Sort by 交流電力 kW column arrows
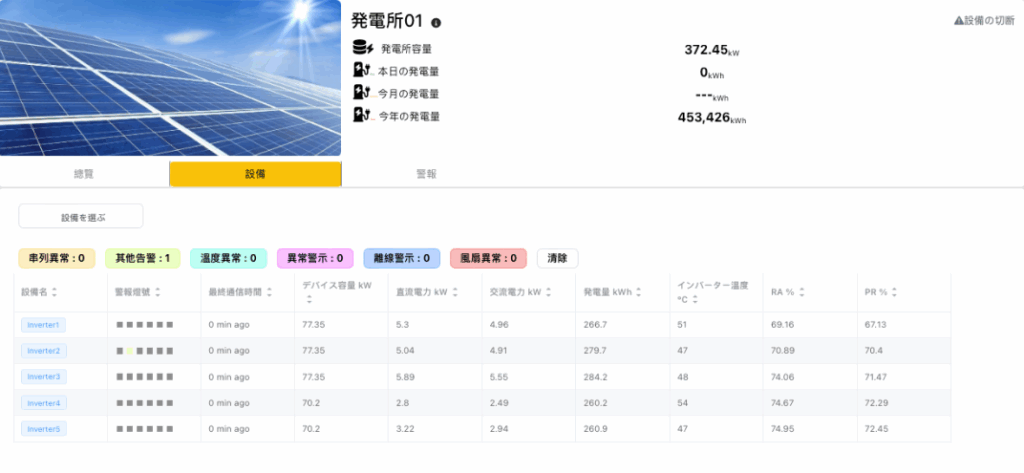This screenshot has height=473, width=1024. (x=548, y=293)
